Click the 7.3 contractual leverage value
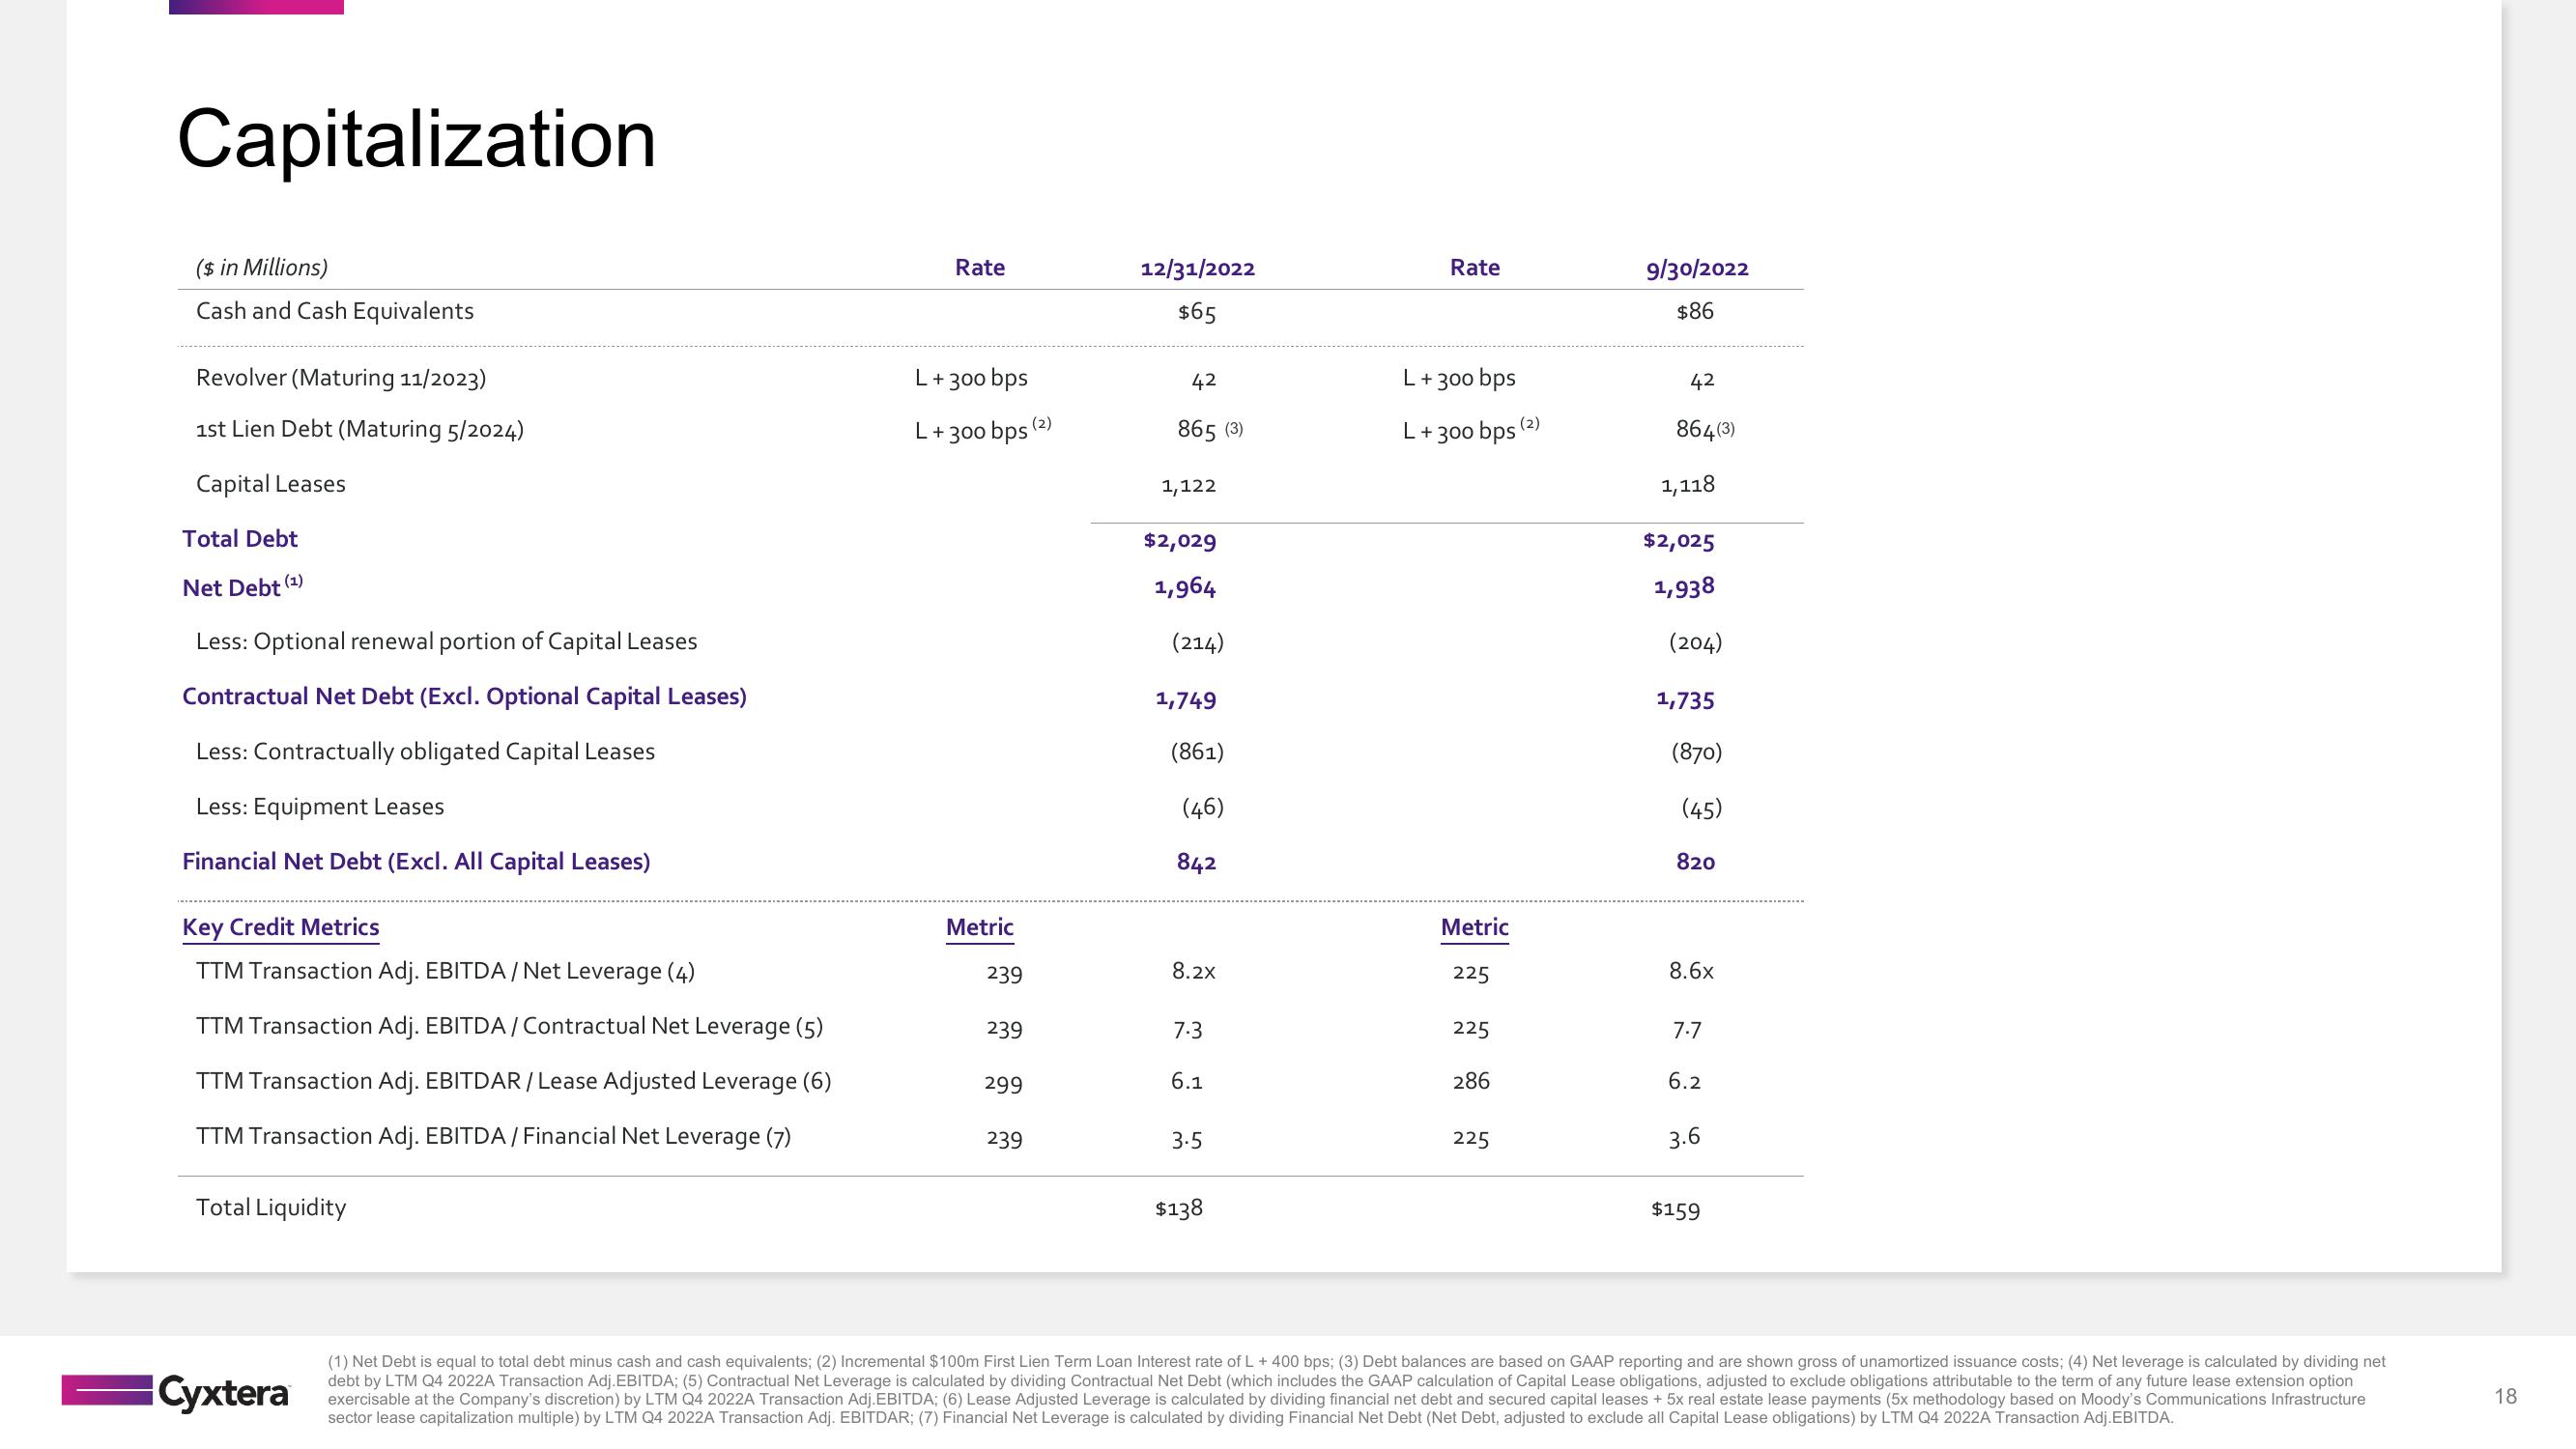 [1187, 1028]
